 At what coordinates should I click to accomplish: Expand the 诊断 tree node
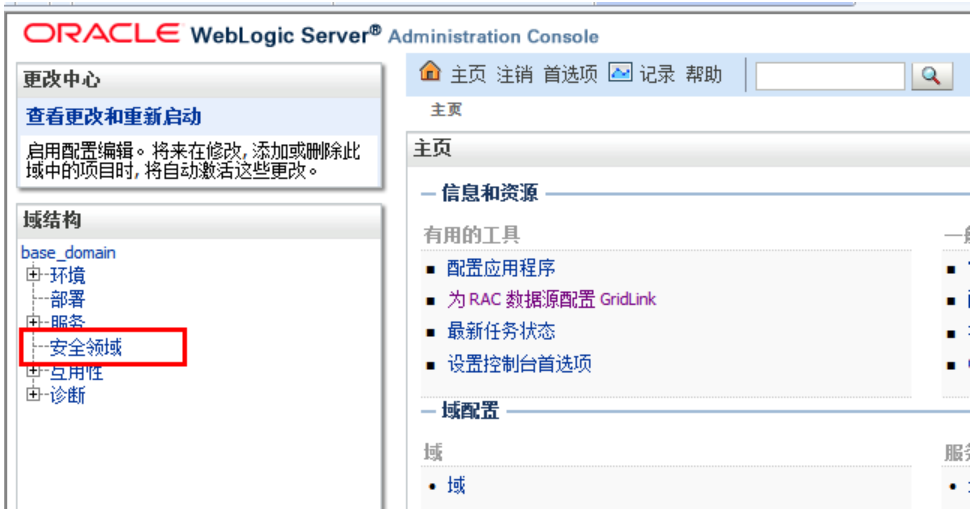coord(33,394)
